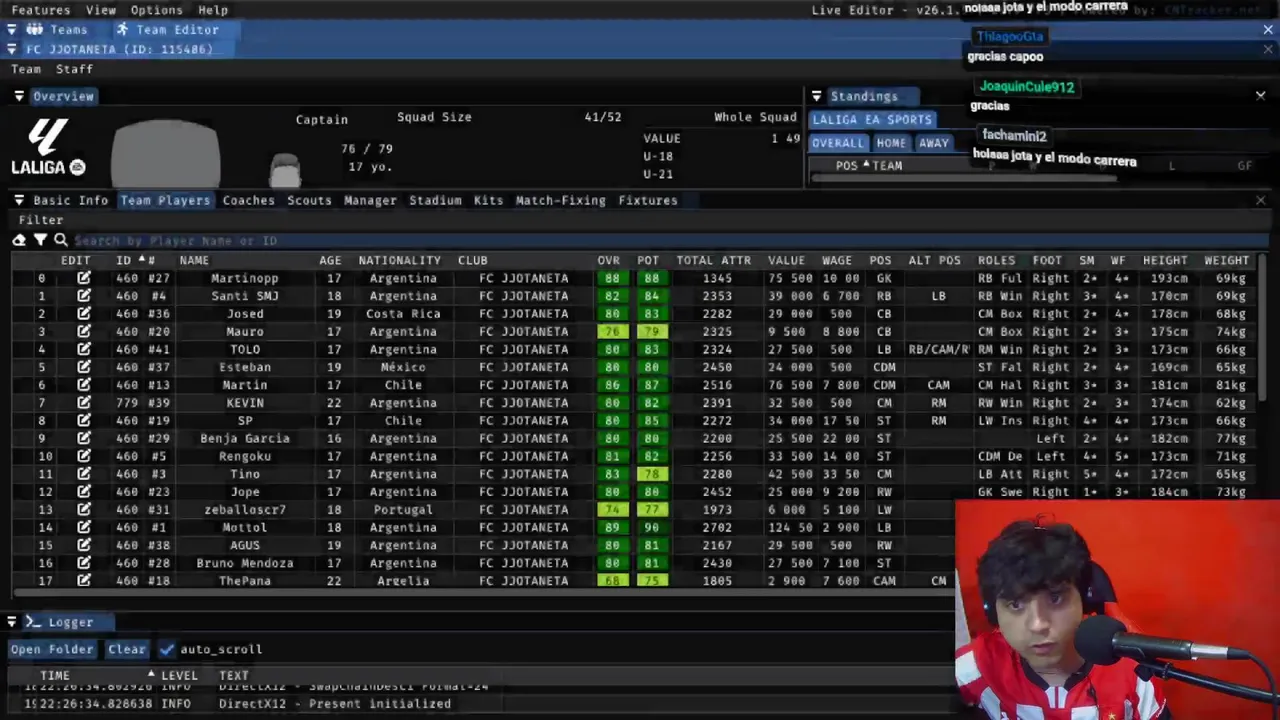The width and height of the screenshot is (1280, 720).
Task: Switch to the Fixtures tab
Action: (x=648, y=200)
